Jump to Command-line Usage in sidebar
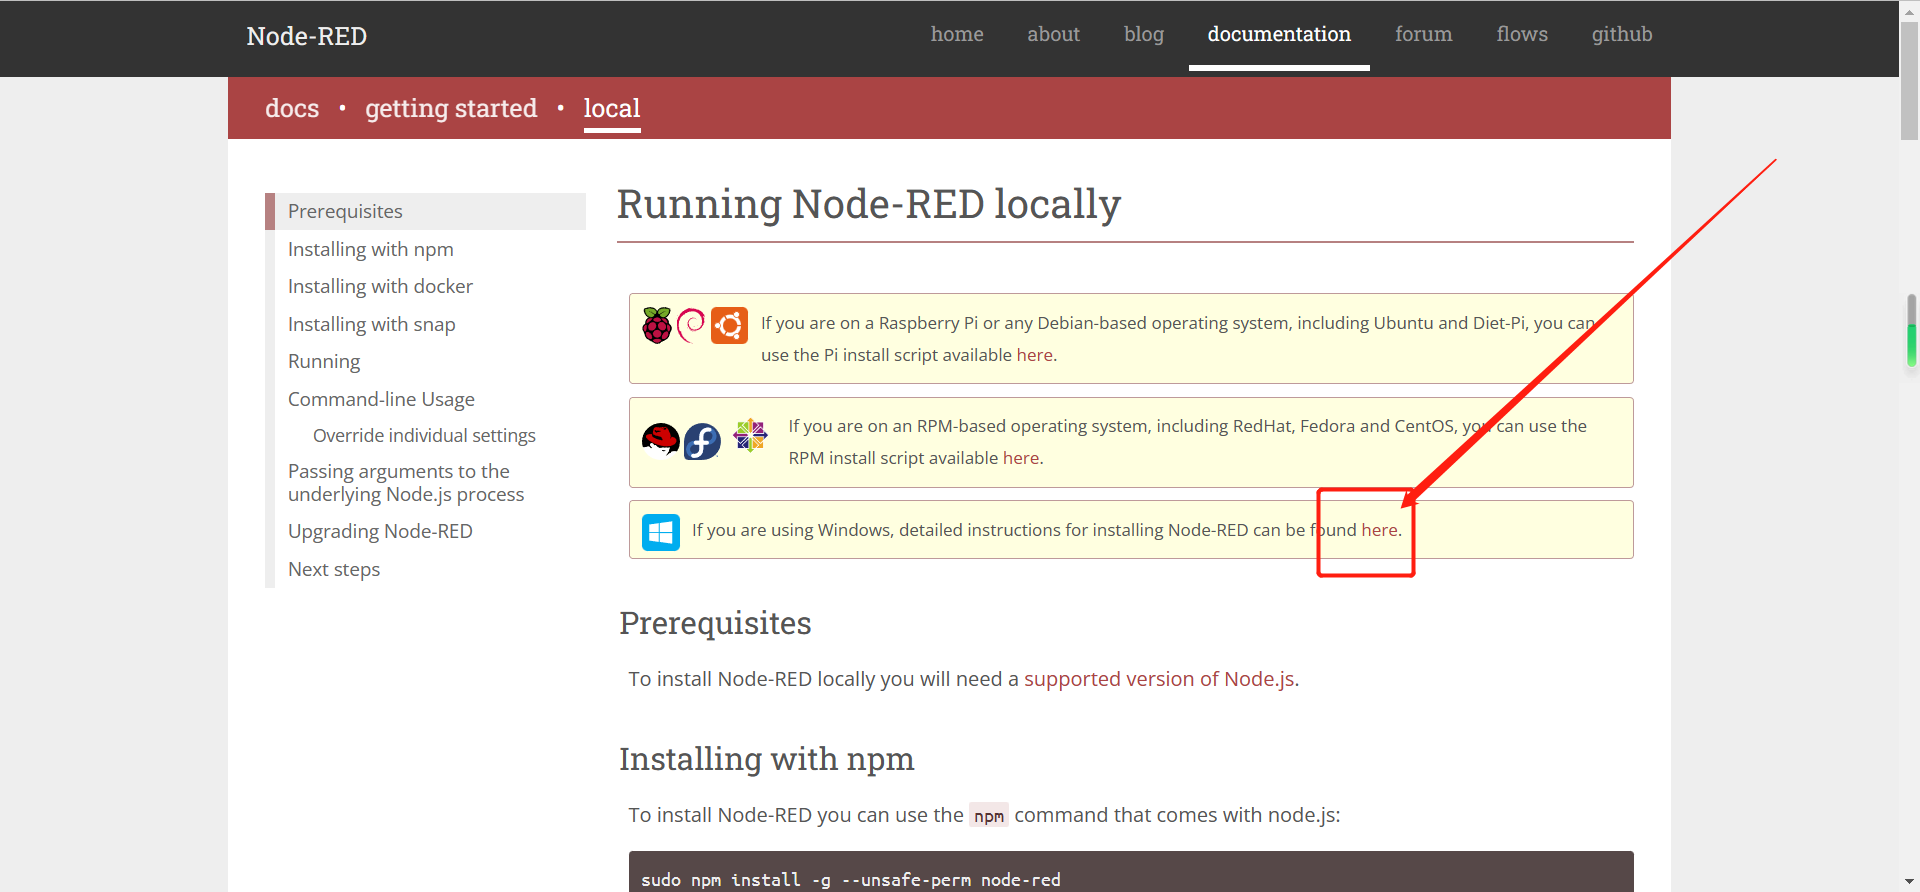 point(381,399)
